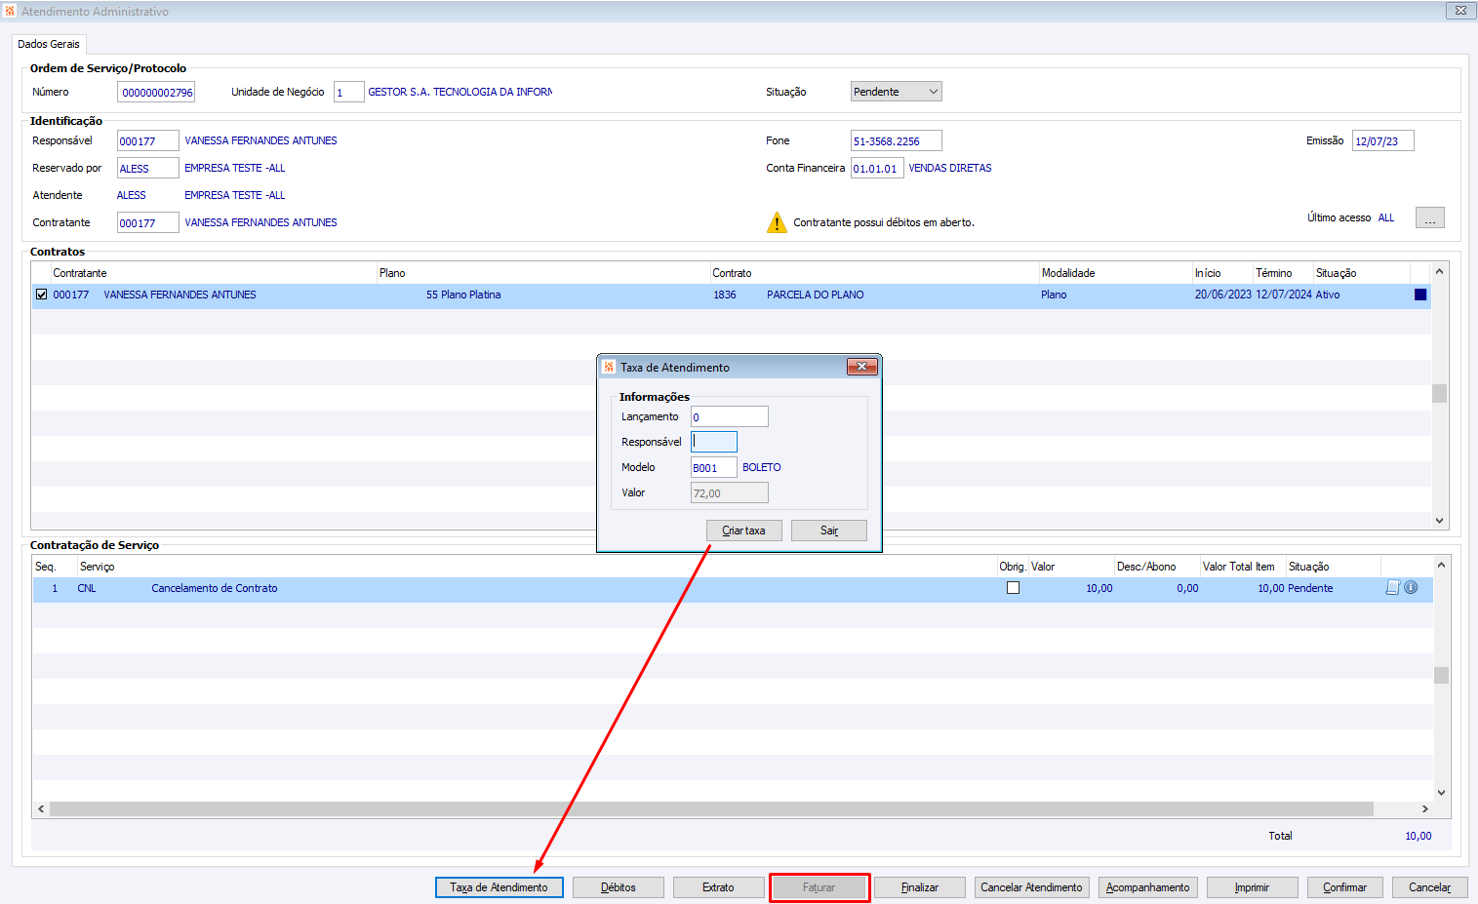Open Acompanhamento
This screenshot has height=904, width=1478.
(1148, 887)
